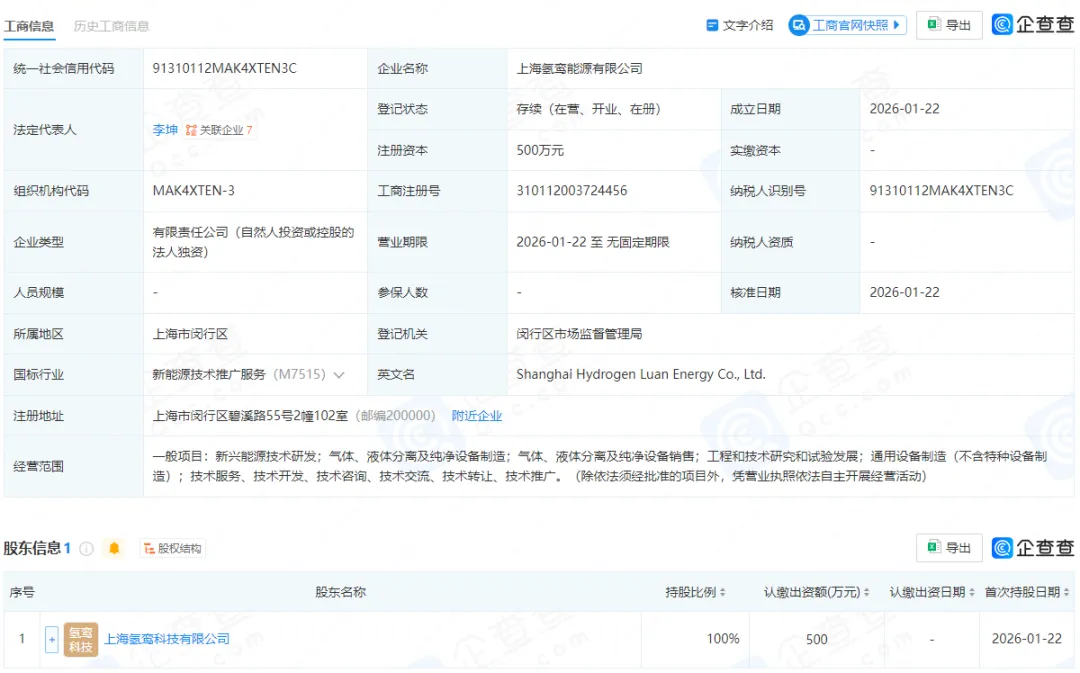Open the 股权结构 equity structure view
Image resolution: width=1080 pixels, height=673 pixels.
[x=174, y=548]
